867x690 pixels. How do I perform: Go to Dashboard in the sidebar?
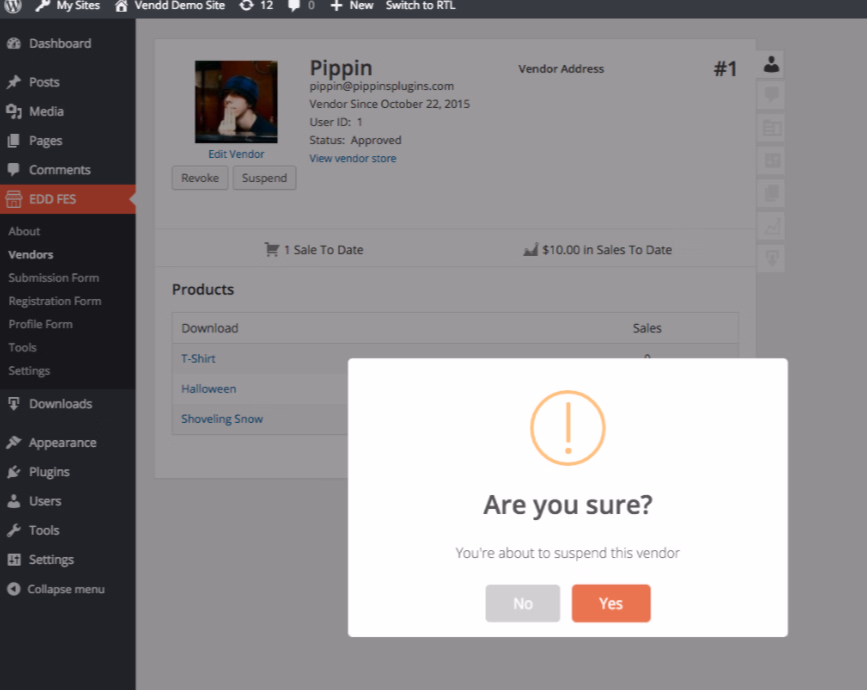click(x=59, y=44)
